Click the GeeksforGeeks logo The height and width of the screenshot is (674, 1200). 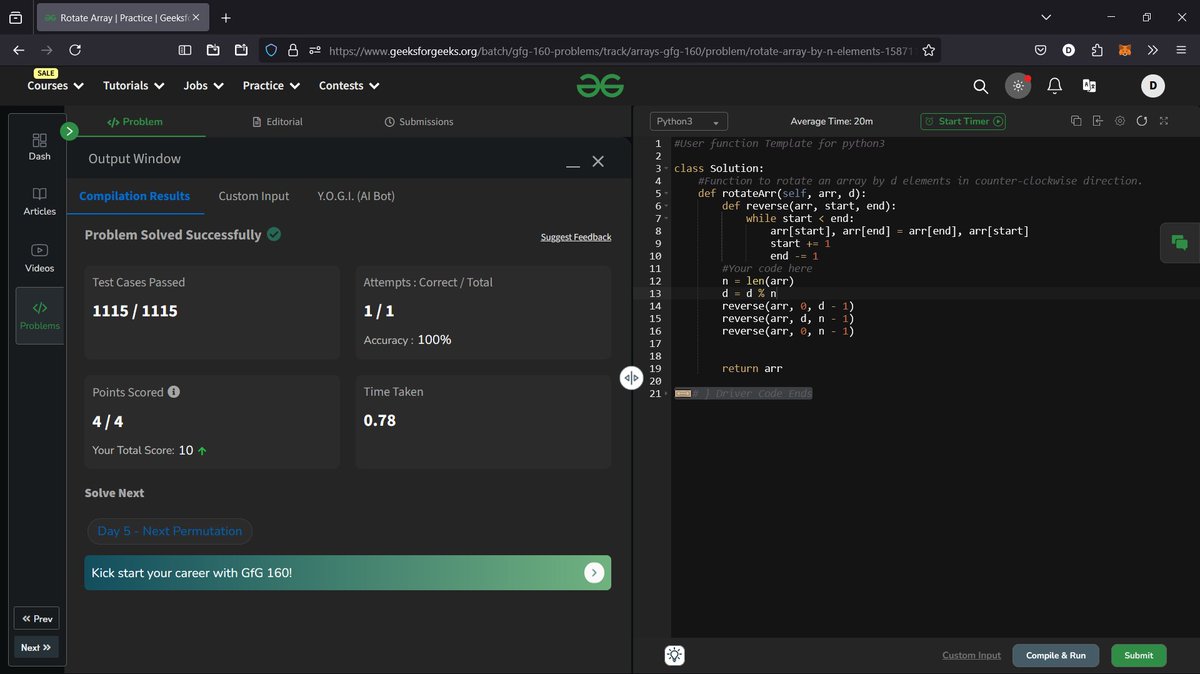click(599, 86)
